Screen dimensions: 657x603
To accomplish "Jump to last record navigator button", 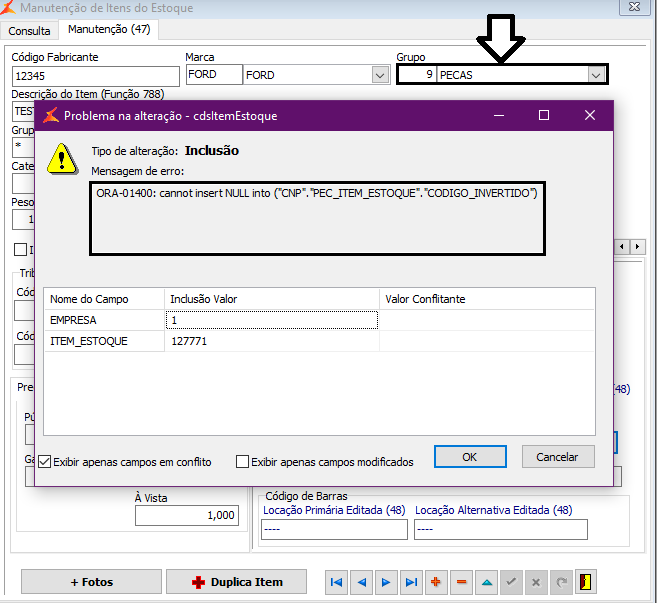I will (x=411, y=582).
